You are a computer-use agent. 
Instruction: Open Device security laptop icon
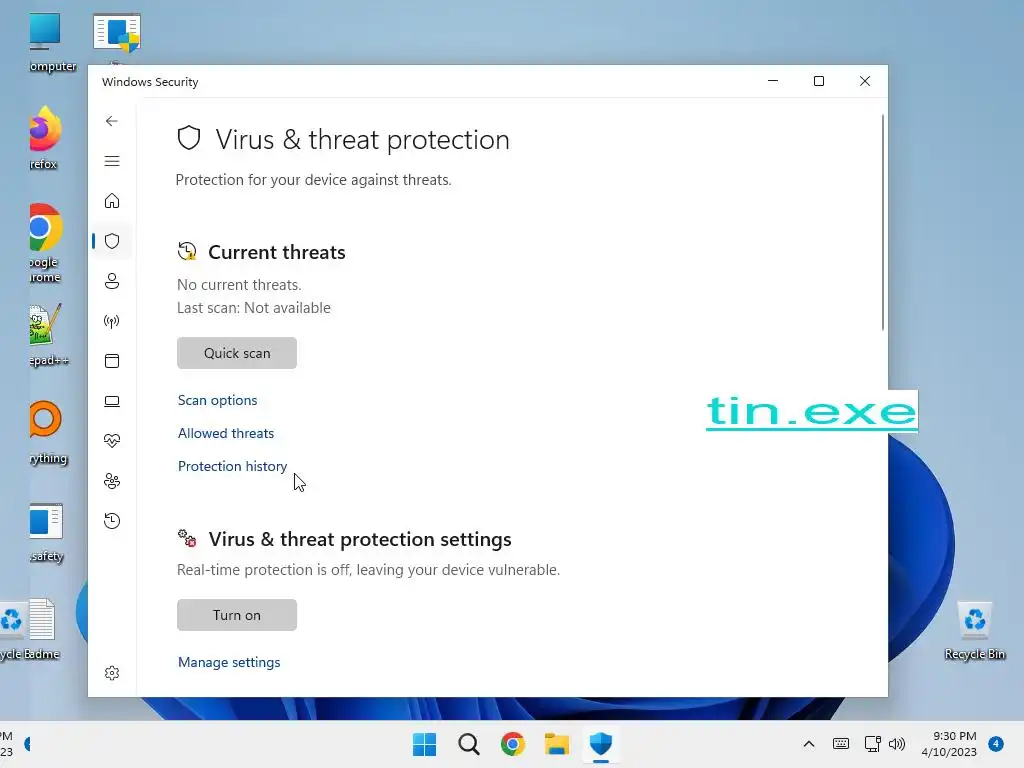point(112,401)
